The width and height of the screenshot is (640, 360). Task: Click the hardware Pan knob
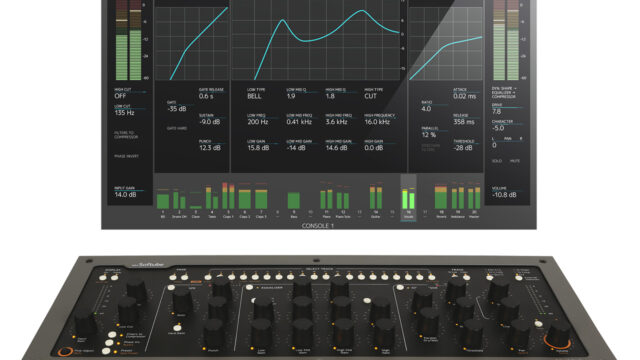[519, 333]
